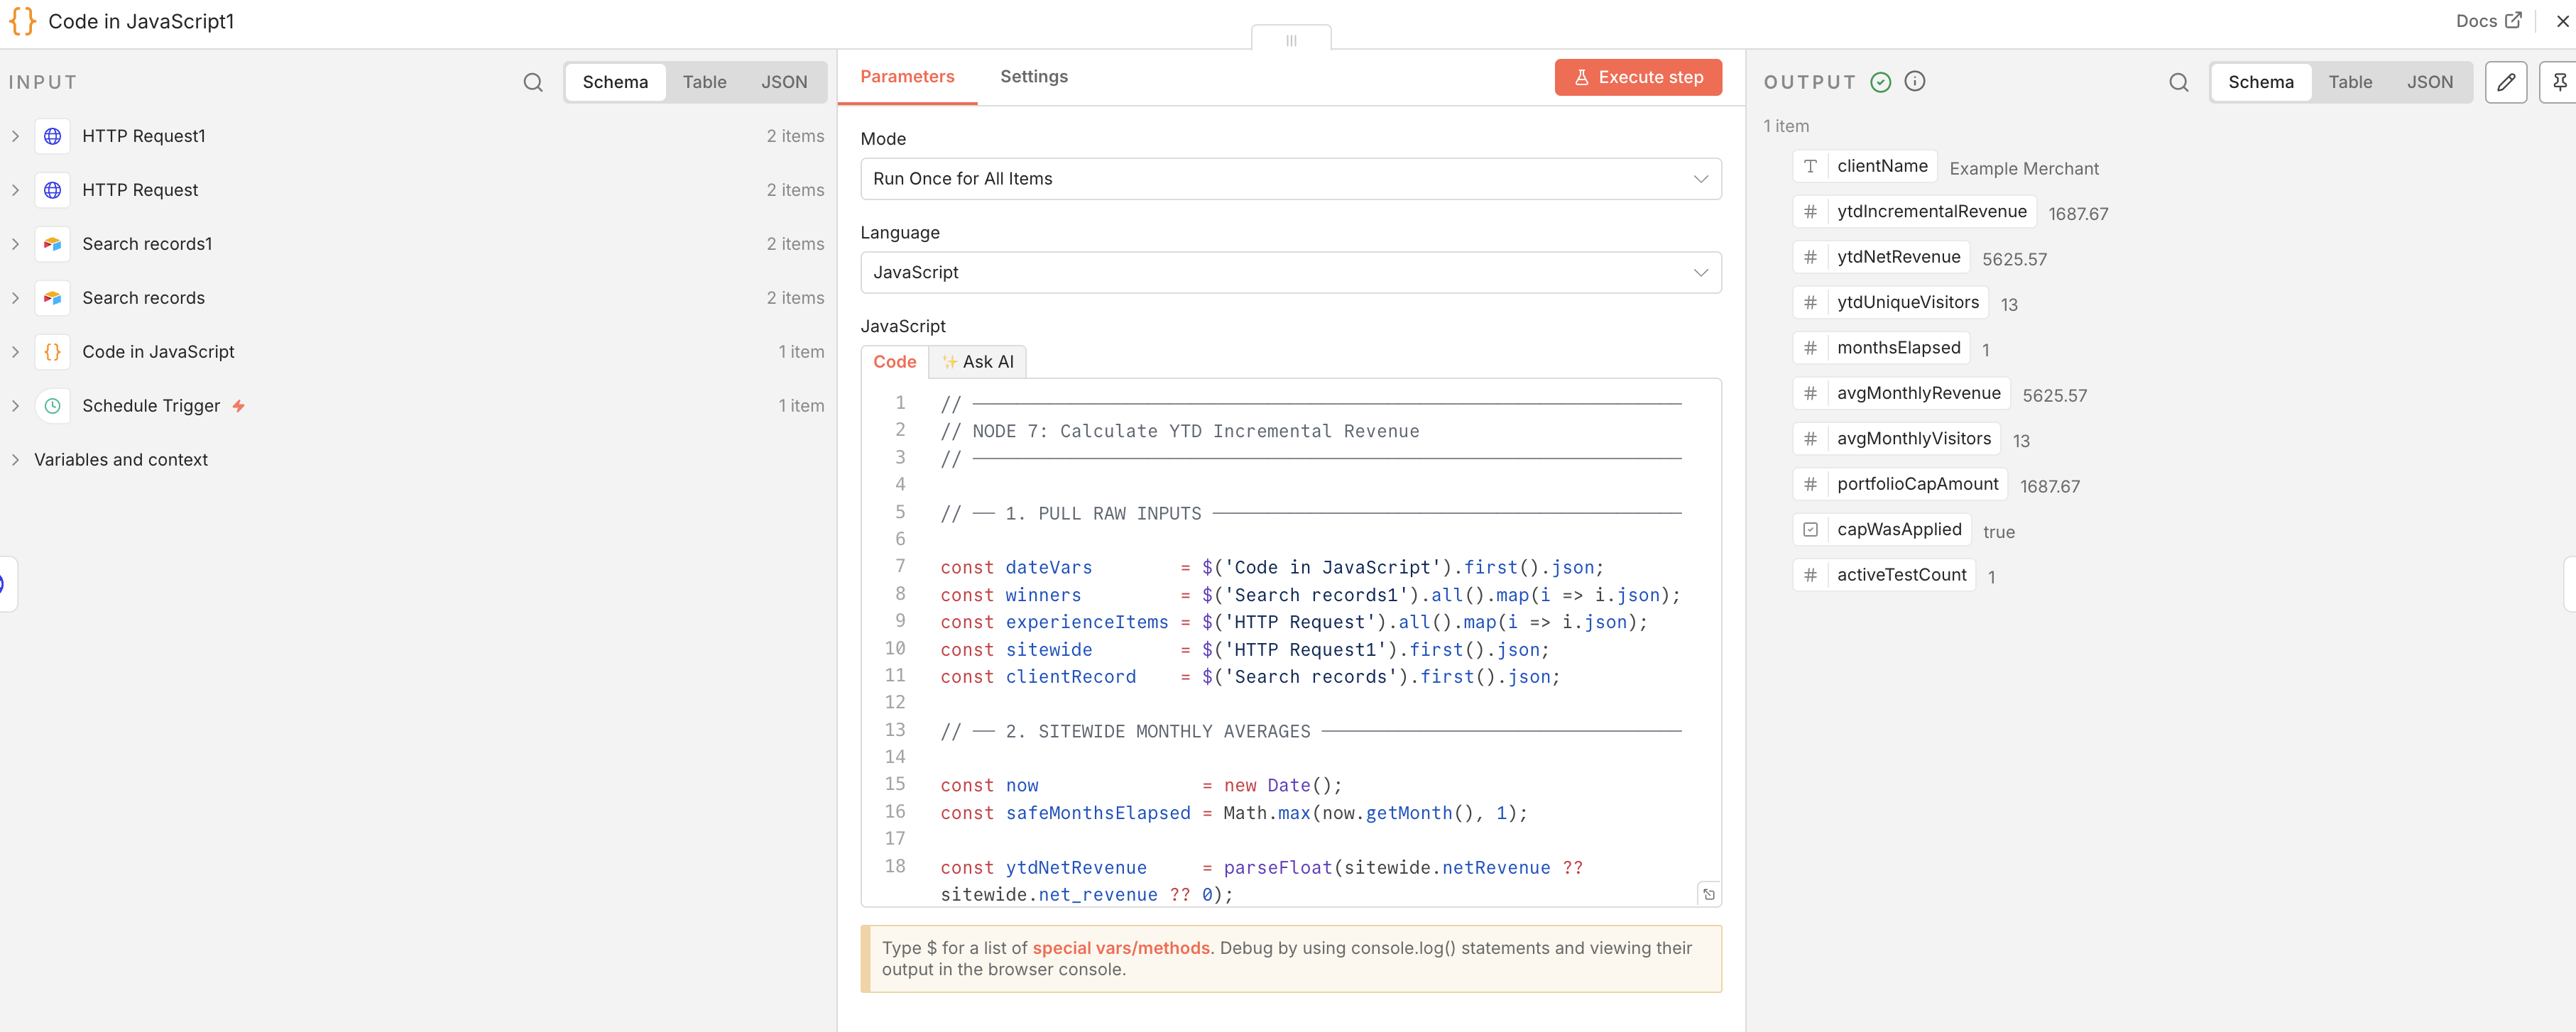Screen dimensions: 2576x1032
Task: Switch OUTPUT view to JSON
Action: point(2428,82)
